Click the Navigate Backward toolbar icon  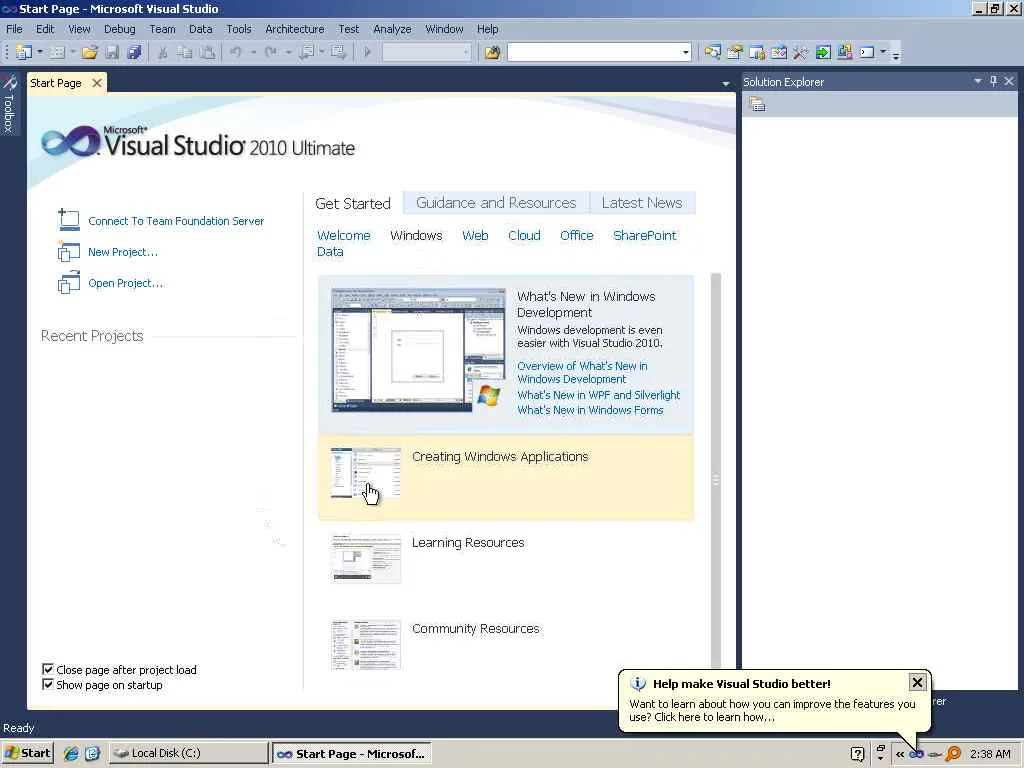click(x=306, y=52)
